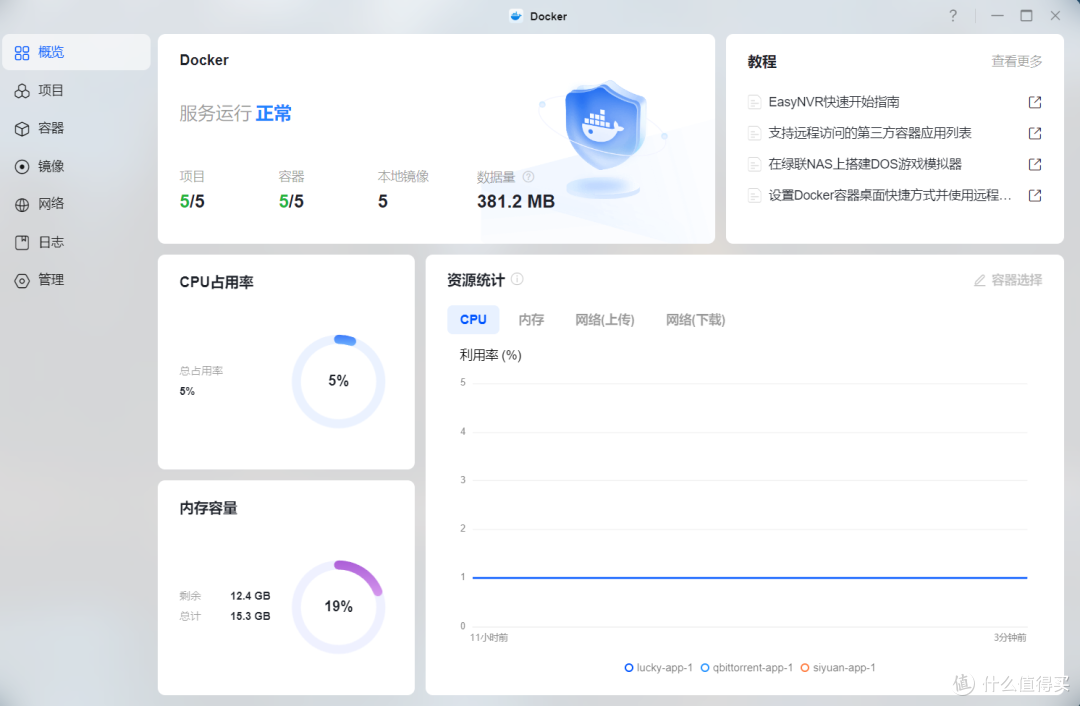This screenshot has height=706, width=1080.
Task: Click the Docker whale icon in title bar
Action: point(516,16)
